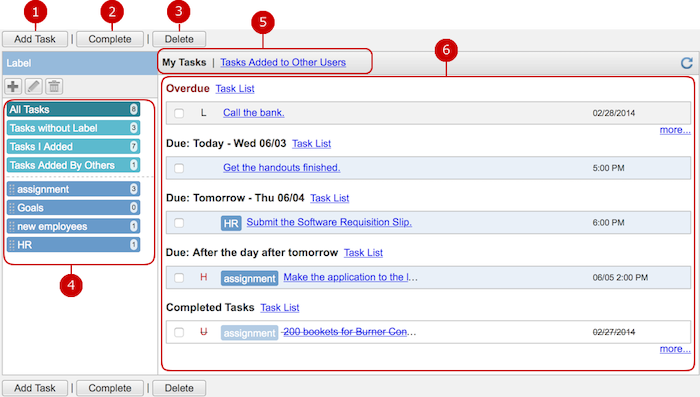The image size is (700, 397).
Task: Click more... link under Completed Tasks
Action: [675, 349]
